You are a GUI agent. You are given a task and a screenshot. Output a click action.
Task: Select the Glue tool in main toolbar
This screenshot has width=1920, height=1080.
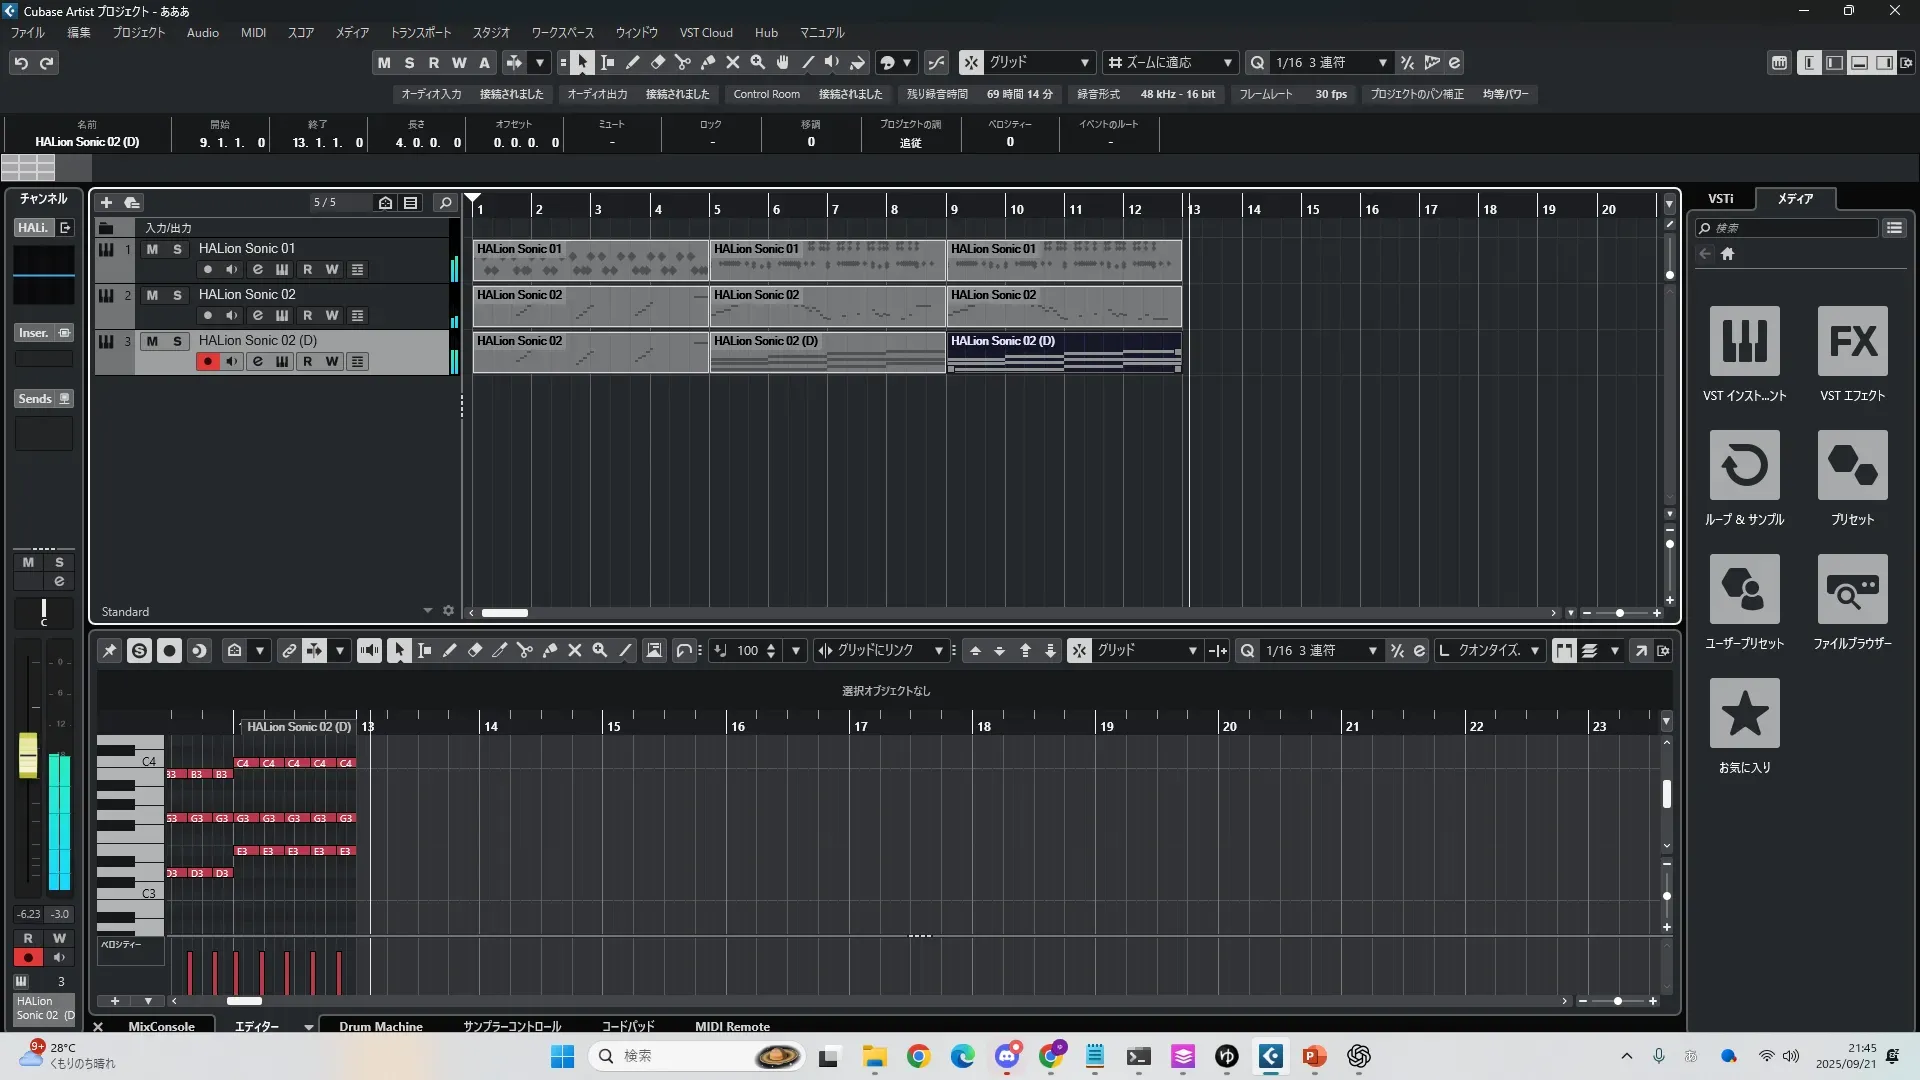708,63
